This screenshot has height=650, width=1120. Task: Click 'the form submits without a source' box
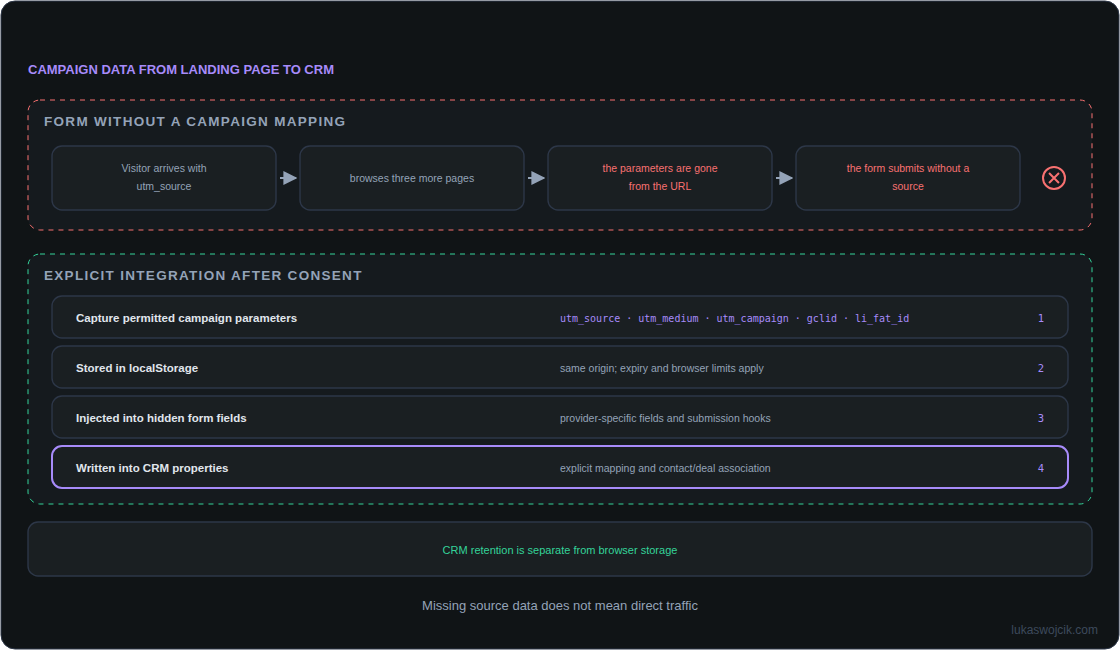click(907, 178)
